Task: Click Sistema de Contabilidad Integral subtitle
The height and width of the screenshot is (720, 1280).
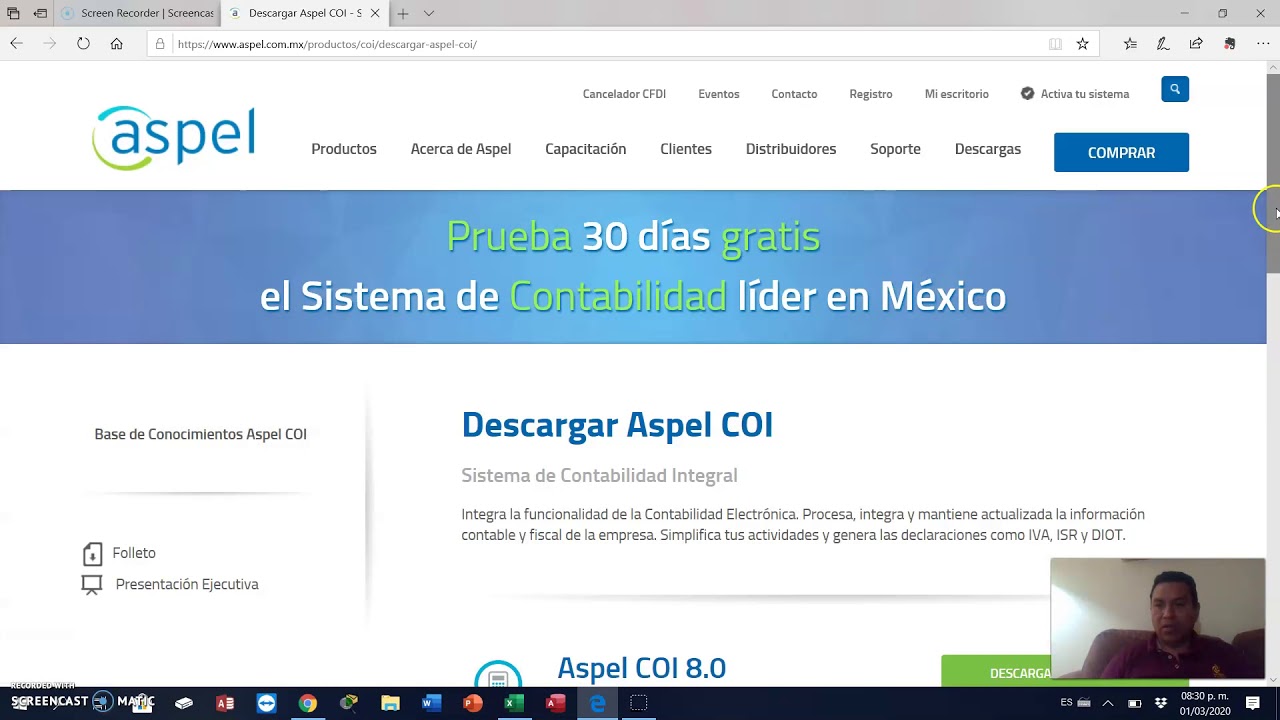Action: [599, 476]
